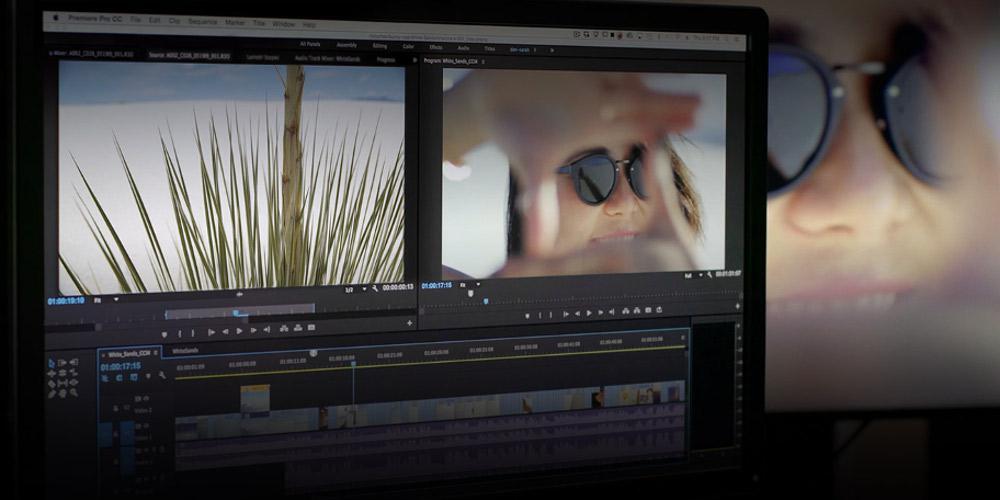The image size is (1000, 500).
Task: Open the File menu
Action: (x=135, y=18)
